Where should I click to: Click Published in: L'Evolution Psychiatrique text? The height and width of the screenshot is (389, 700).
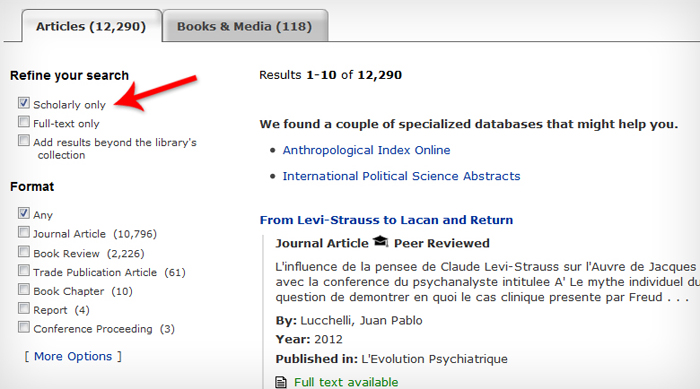[392, 359]
